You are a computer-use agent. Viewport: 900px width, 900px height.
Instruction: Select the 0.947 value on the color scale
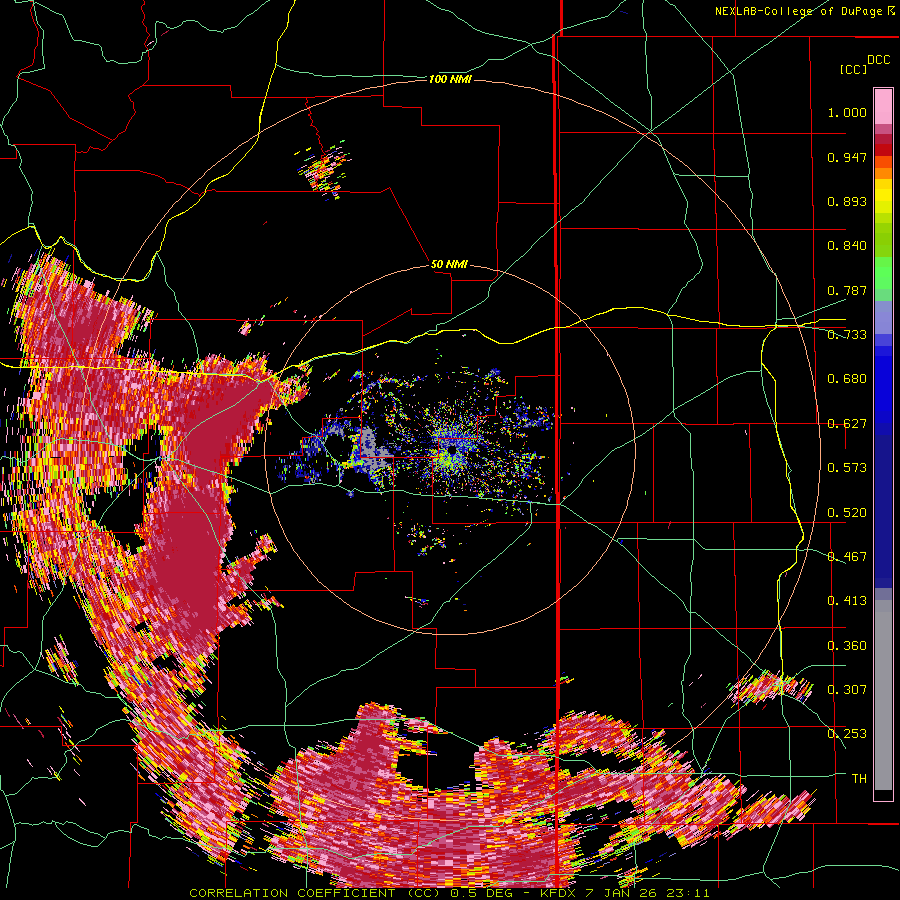[847, 157]
